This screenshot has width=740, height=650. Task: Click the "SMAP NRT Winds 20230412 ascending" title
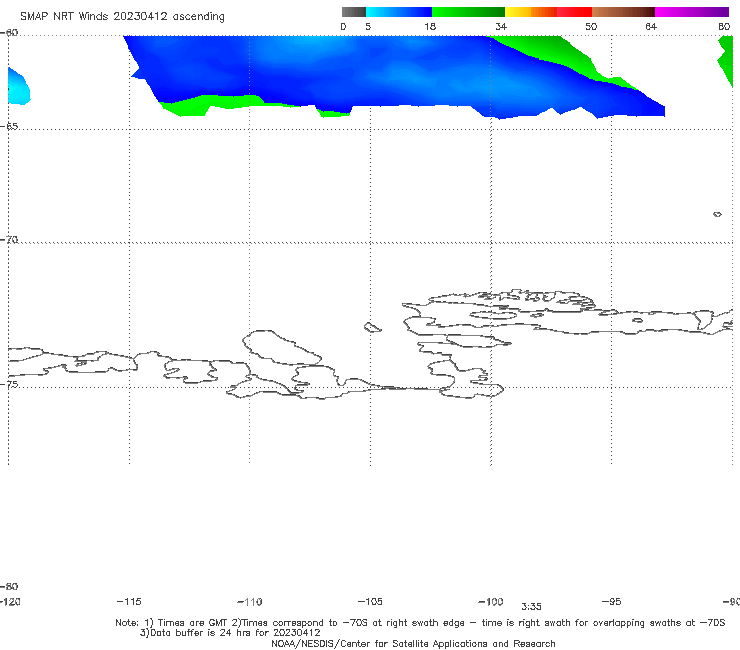click(122, 17)
